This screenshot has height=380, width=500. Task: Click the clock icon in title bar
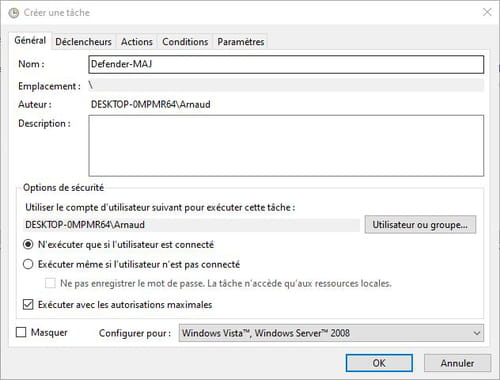coord(14,13)
